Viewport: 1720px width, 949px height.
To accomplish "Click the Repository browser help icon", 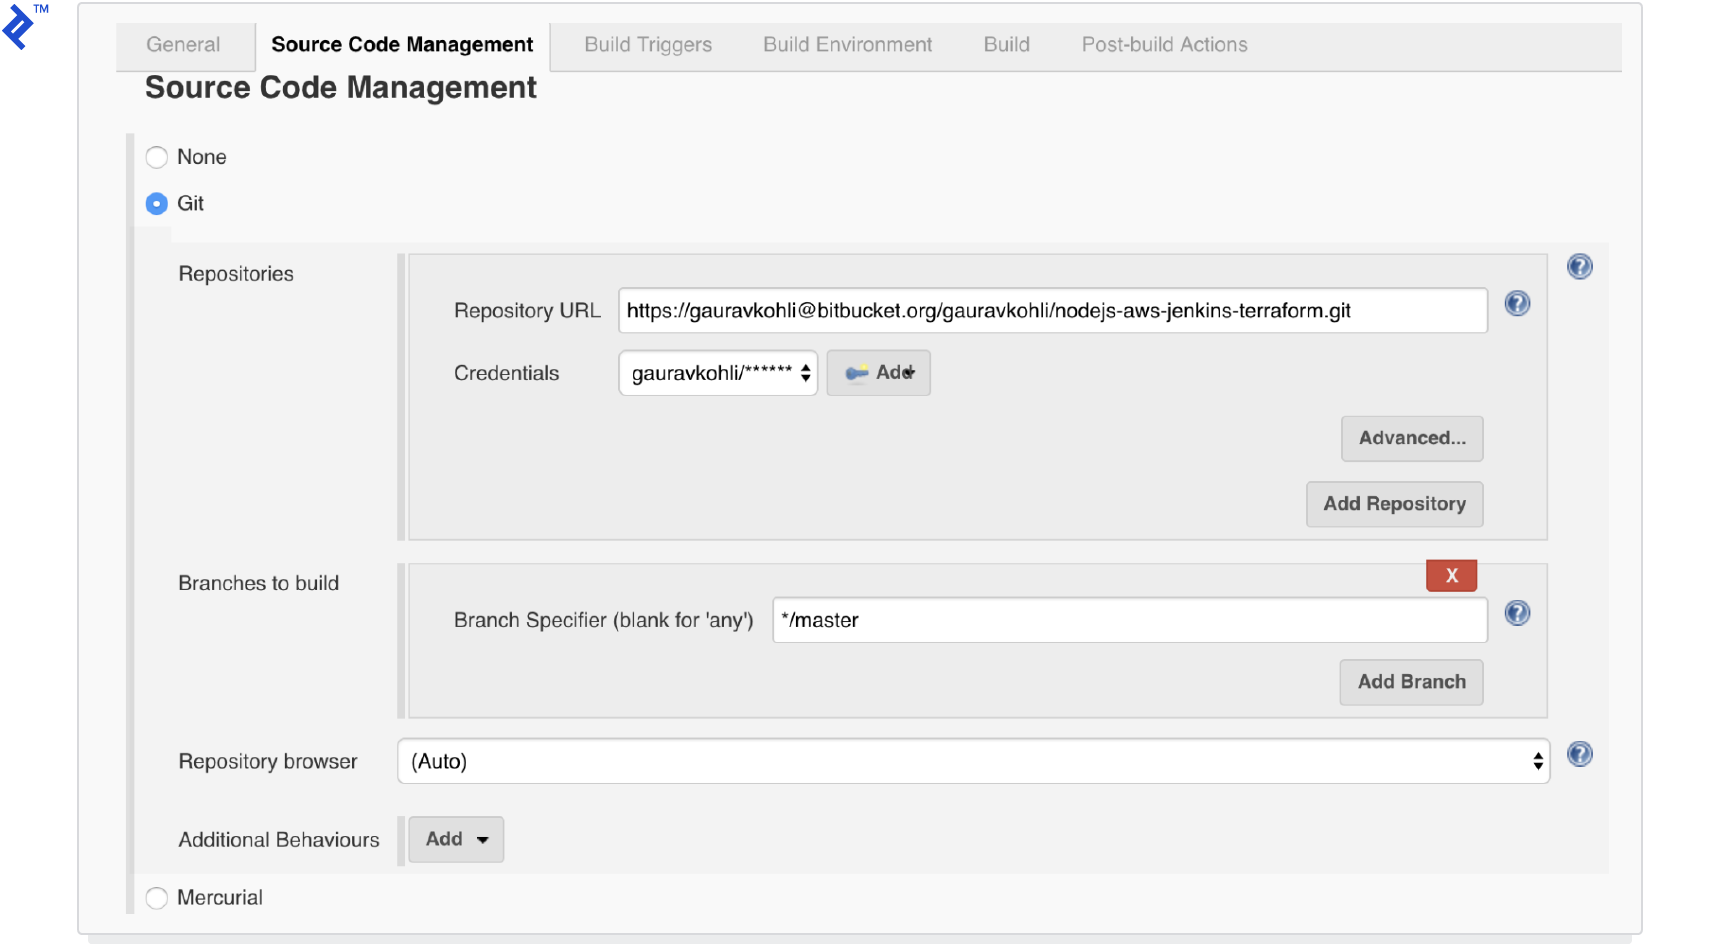I will click(x=1579, y=755).
